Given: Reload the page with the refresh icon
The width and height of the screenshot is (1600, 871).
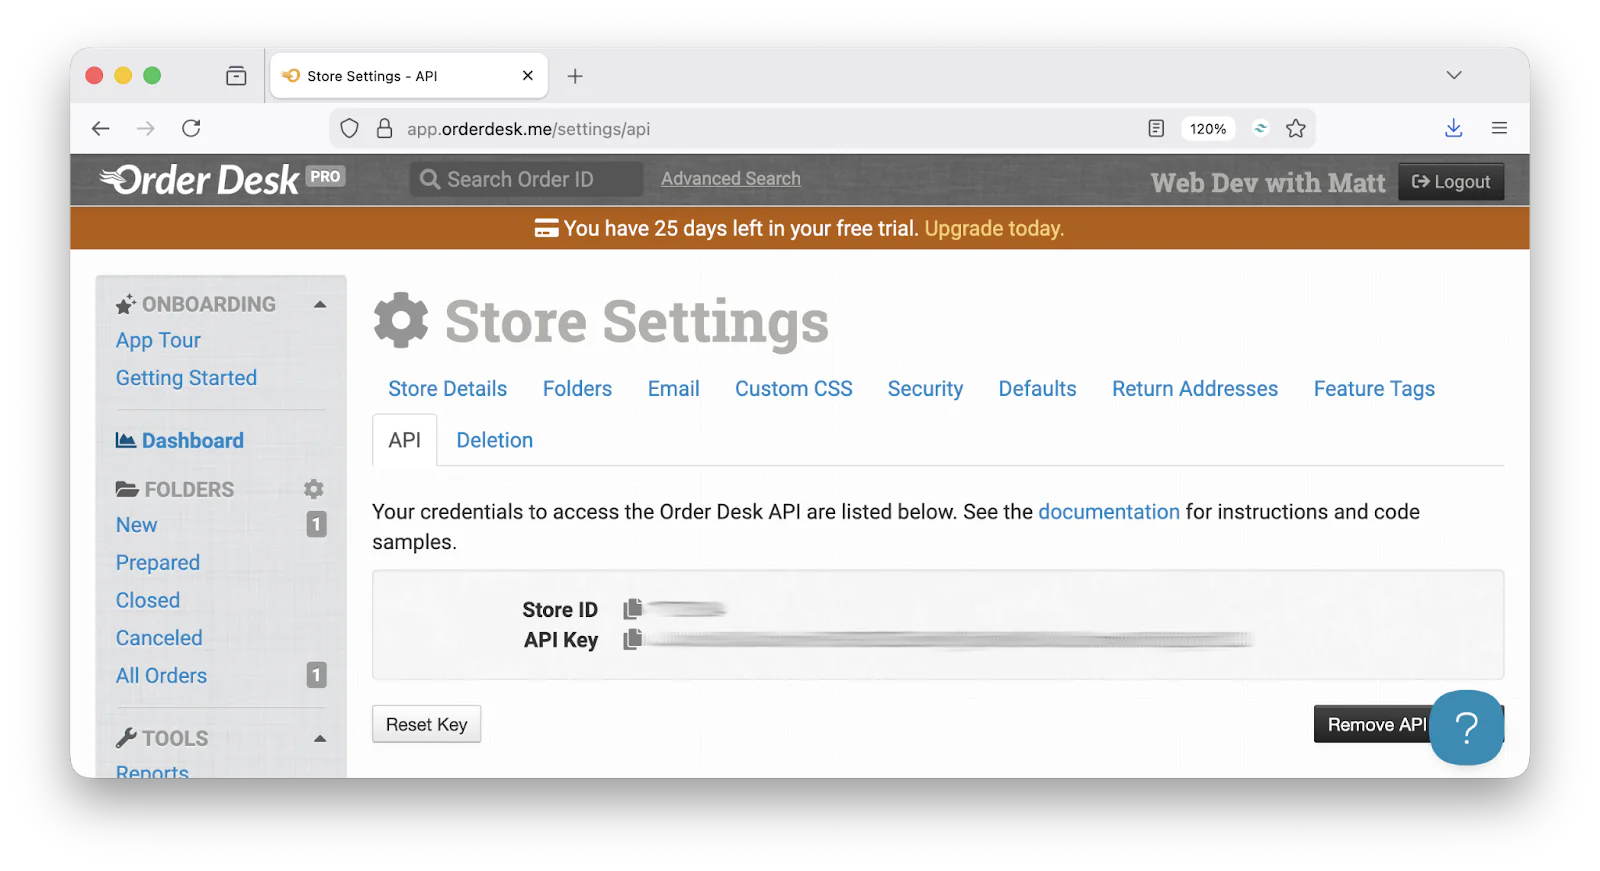Looking at the screenshot, I should click(x=191, y=128).
